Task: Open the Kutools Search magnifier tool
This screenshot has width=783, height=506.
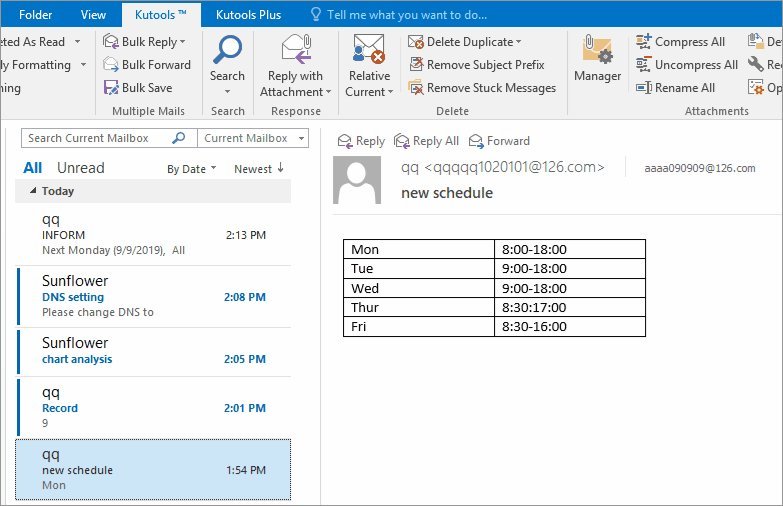Action: coord(227,50)
